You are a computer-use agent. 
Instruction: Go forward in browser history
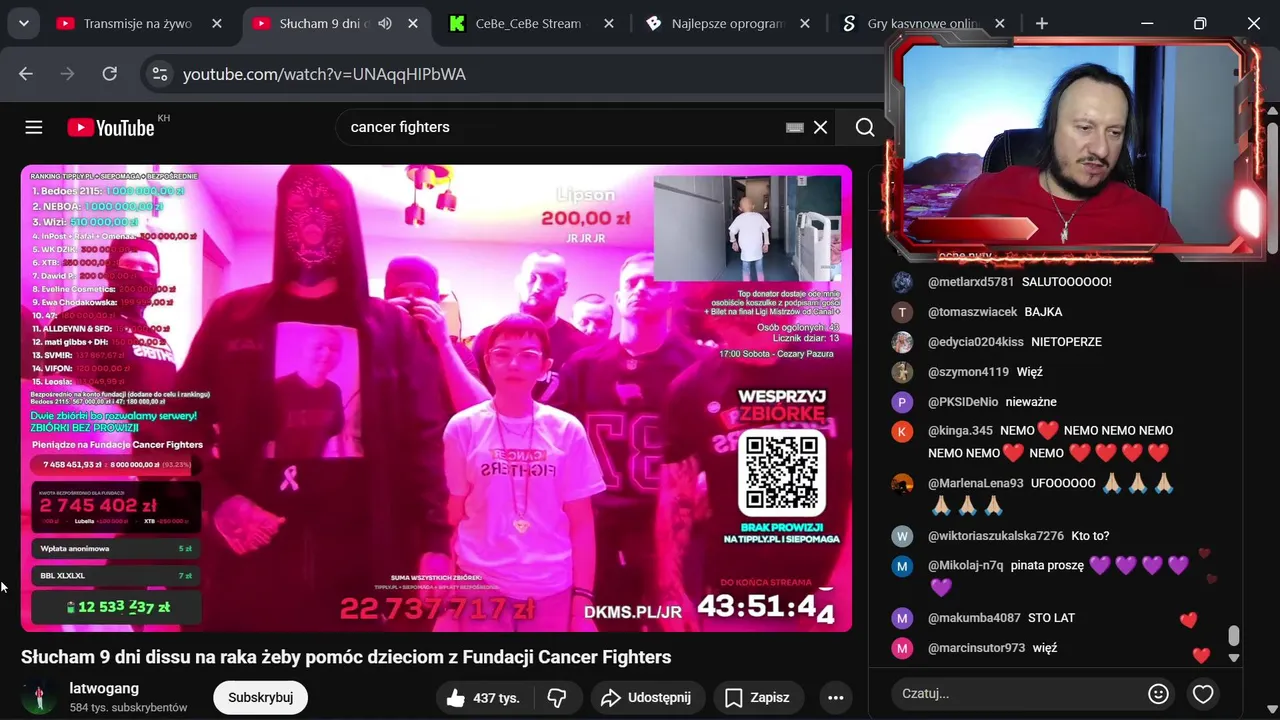68,74
